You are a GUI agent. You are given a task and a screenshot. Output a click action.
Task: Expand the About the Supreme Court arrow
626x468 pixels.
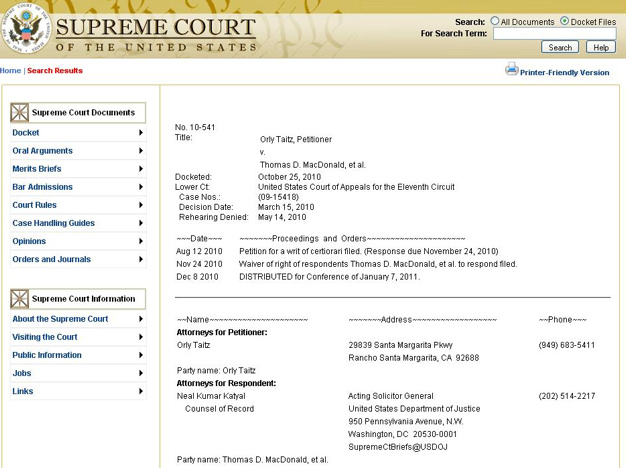(x=141, y=319)
